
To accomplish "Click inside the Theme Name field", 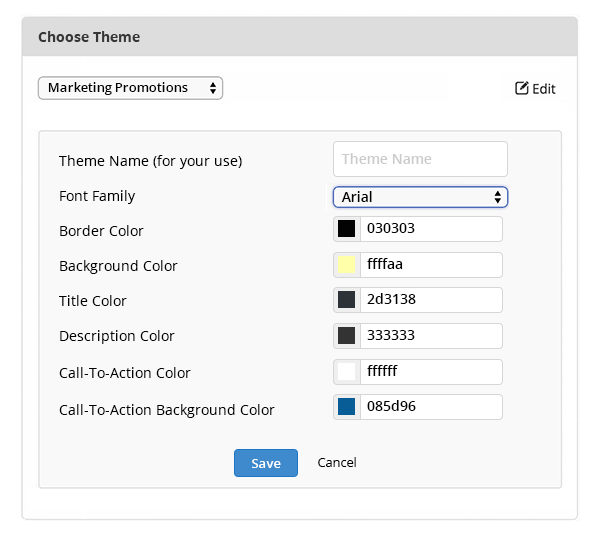I will point(420,159).
